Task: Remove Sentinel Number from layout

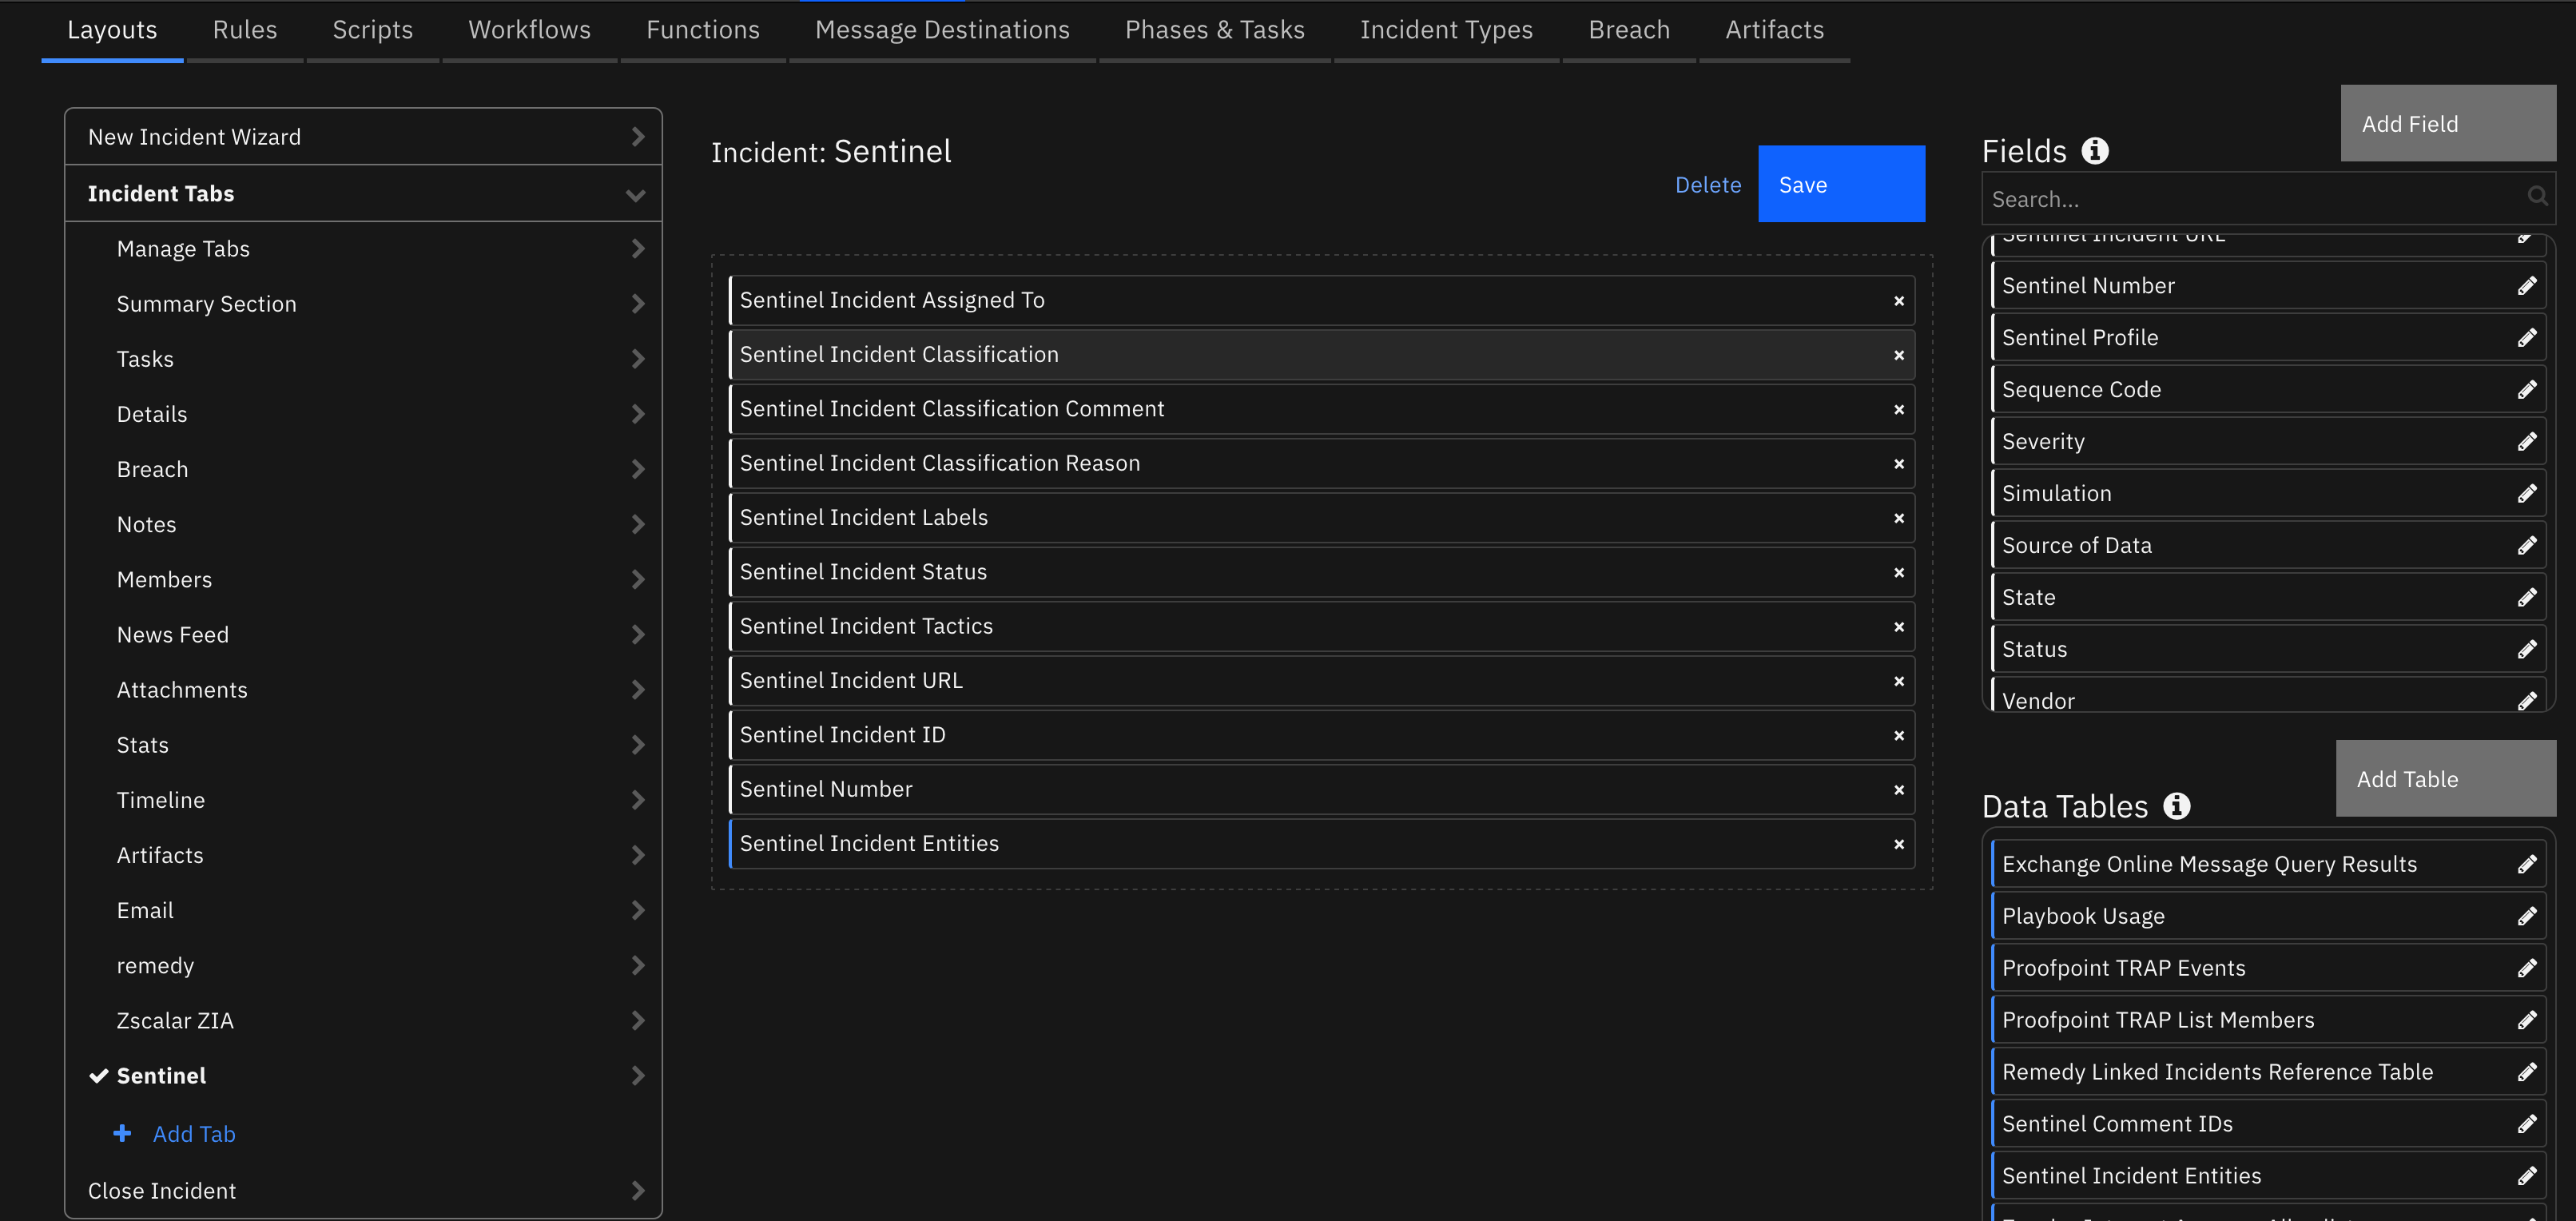Action: point(1898,790)
